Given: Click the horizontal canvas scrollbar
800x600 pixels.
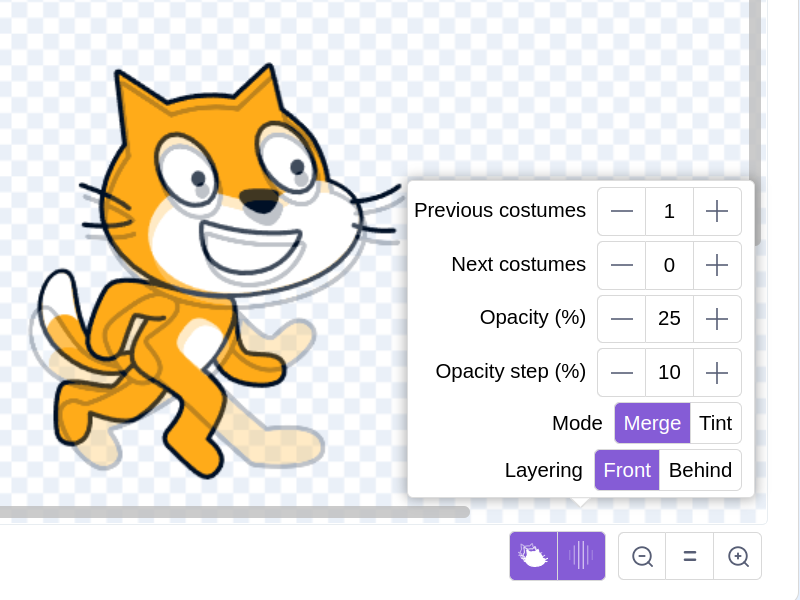Looking at the screenshot, I should (x=235, y=512).
